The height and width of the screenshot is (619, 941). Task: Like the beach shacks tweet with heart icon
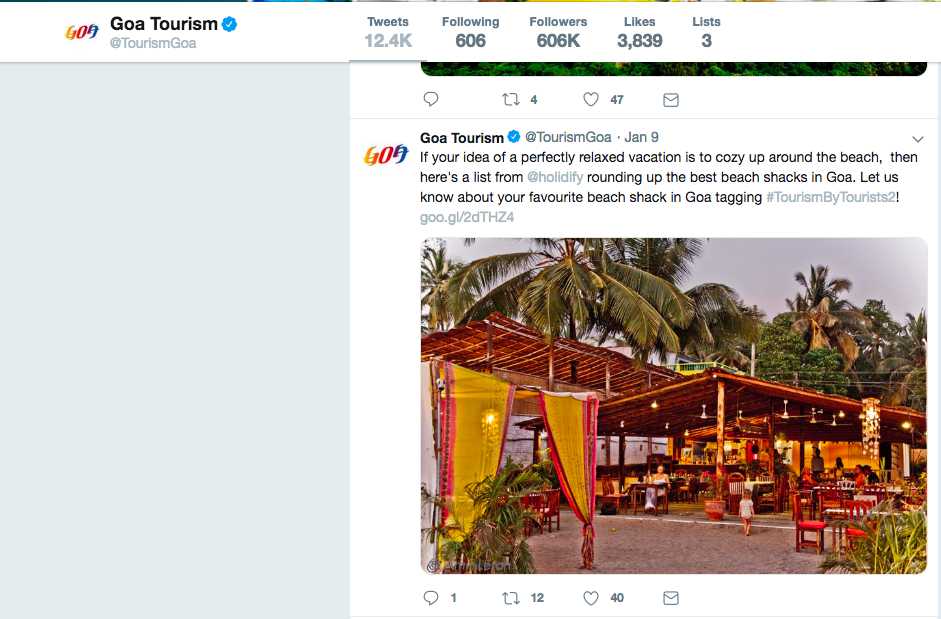pos(591,597)
